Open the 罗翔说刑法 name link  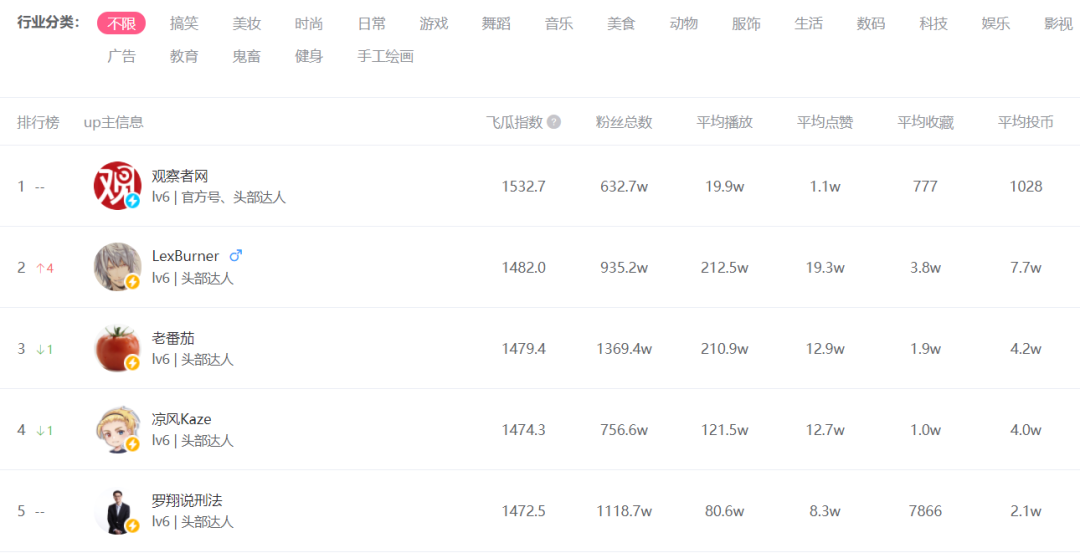click(x=187, y=500)
